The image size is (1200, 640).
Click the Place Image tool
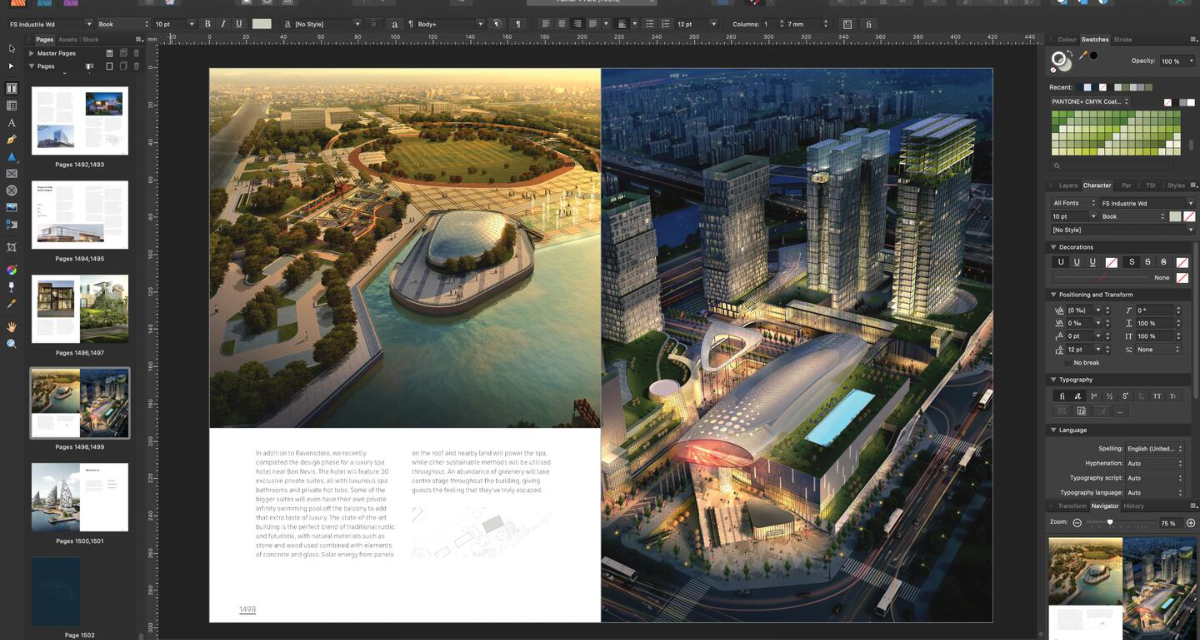12,208
